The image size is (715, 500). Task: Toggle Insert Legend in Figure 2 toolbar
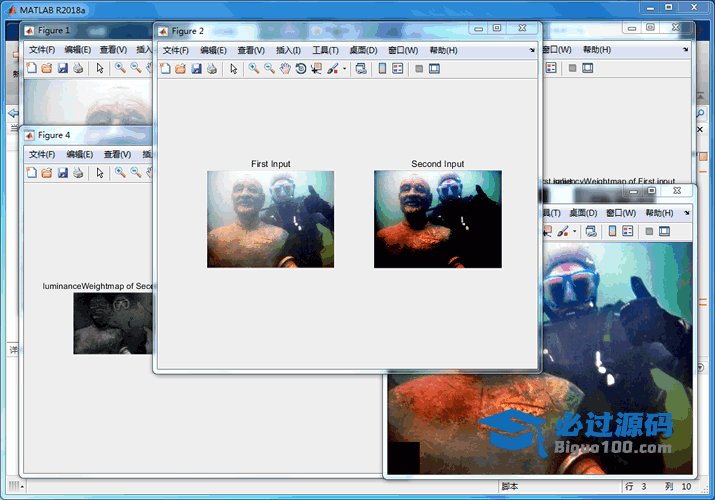coord(398,69)
